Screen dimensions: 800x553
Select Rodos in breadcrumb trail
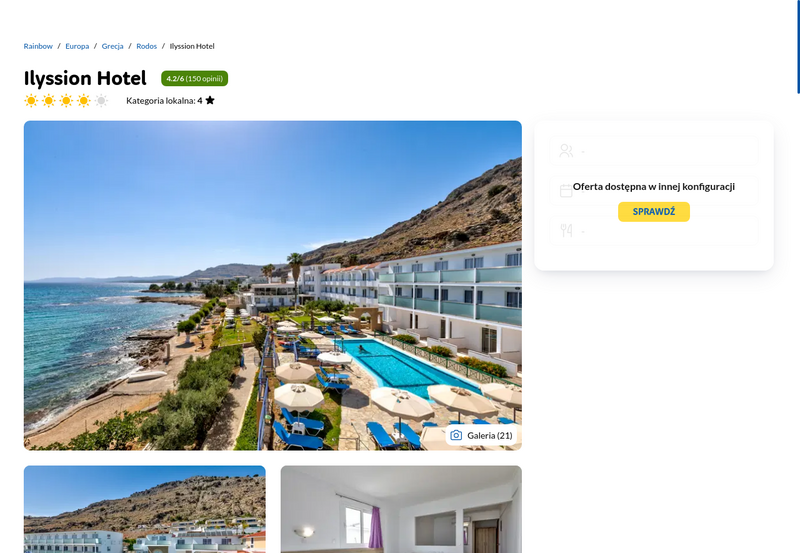(x=146, y=46)
